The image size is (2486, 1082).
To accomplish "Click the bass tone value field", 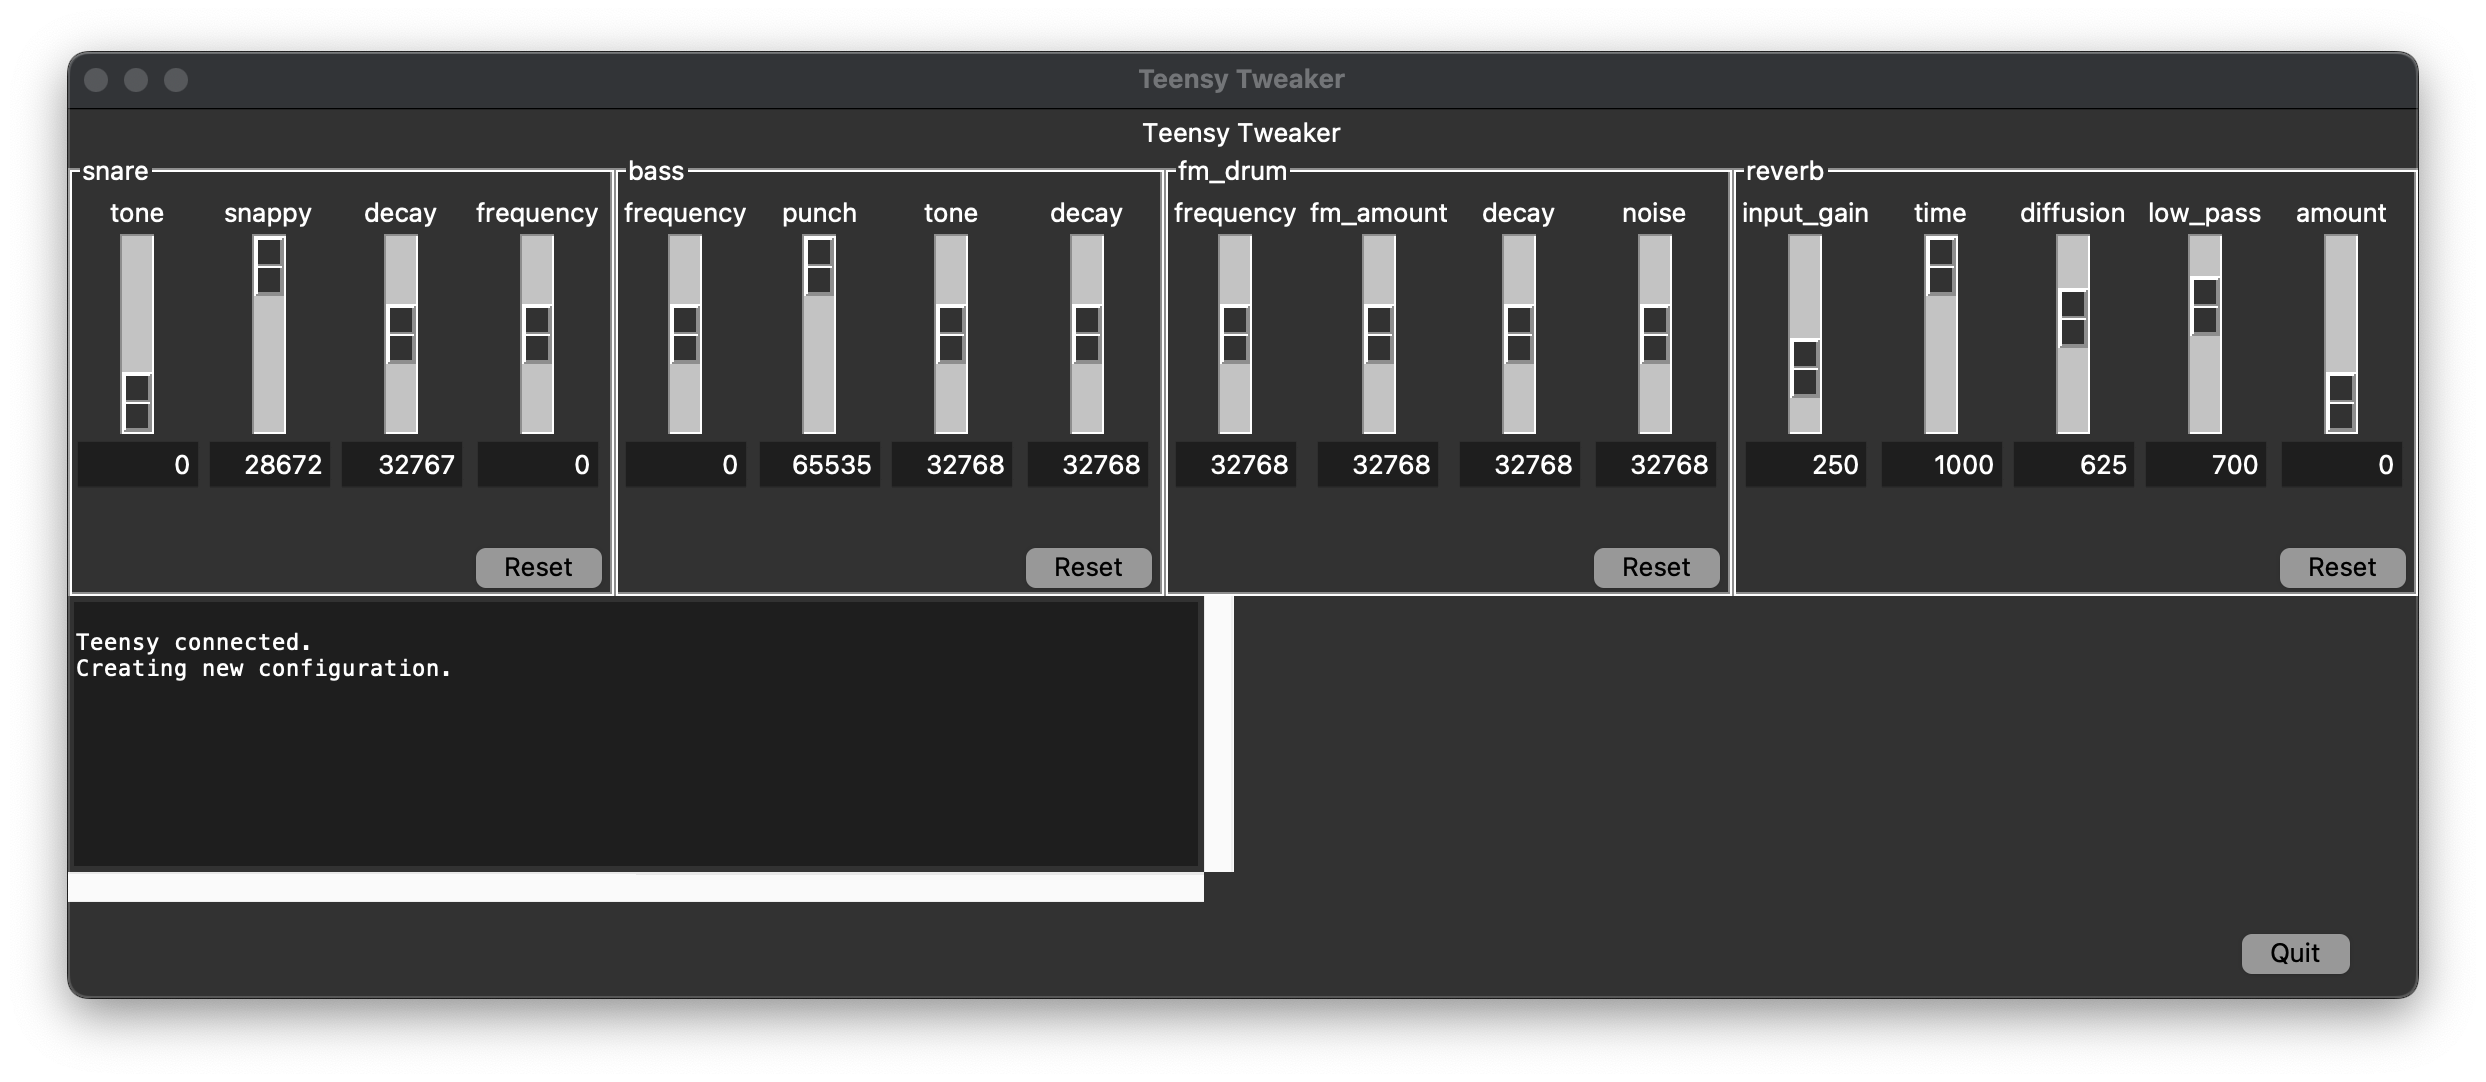I will tap(951, 465).
